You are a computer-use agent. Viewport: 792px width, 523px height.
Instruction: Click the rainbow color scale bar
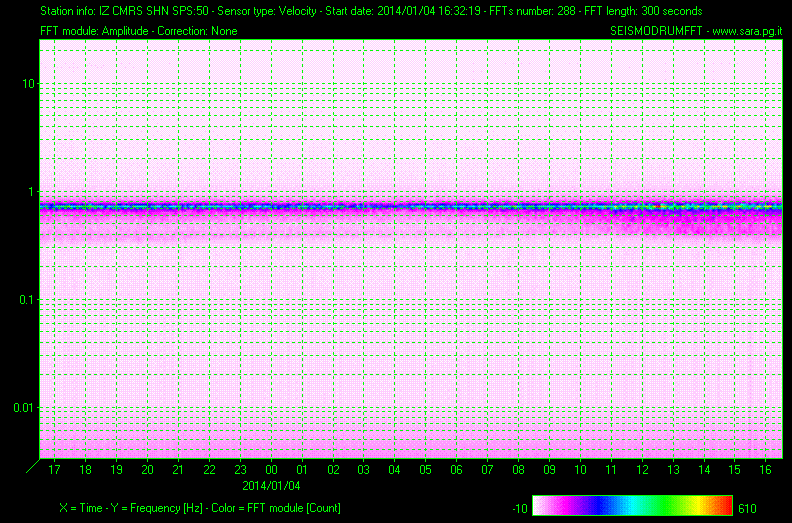click(x=632, y=505)
